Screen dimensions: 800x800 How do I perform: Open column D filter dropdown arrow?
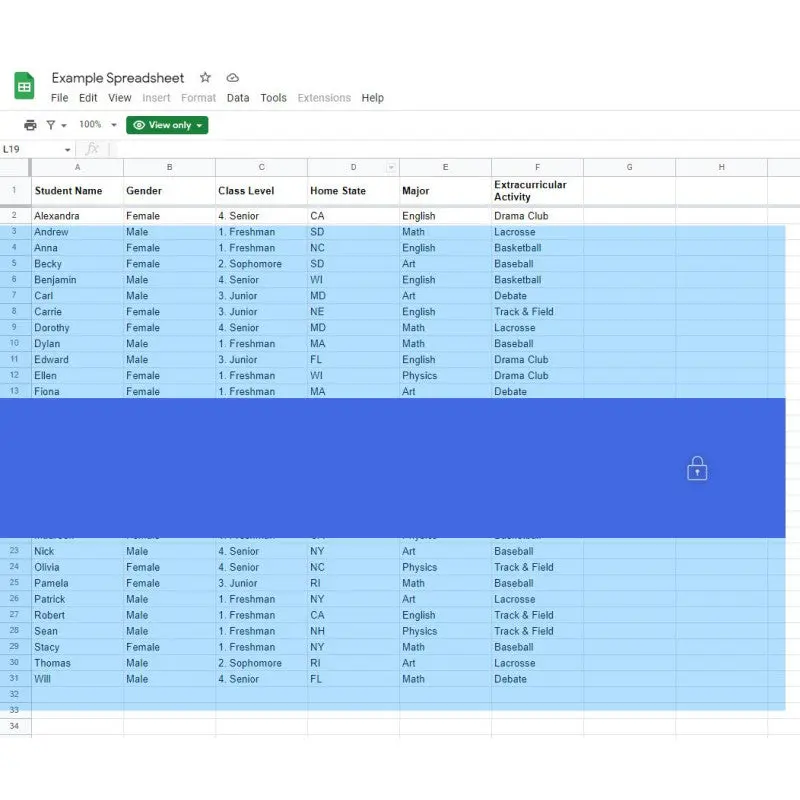click(x=391, y=167)
